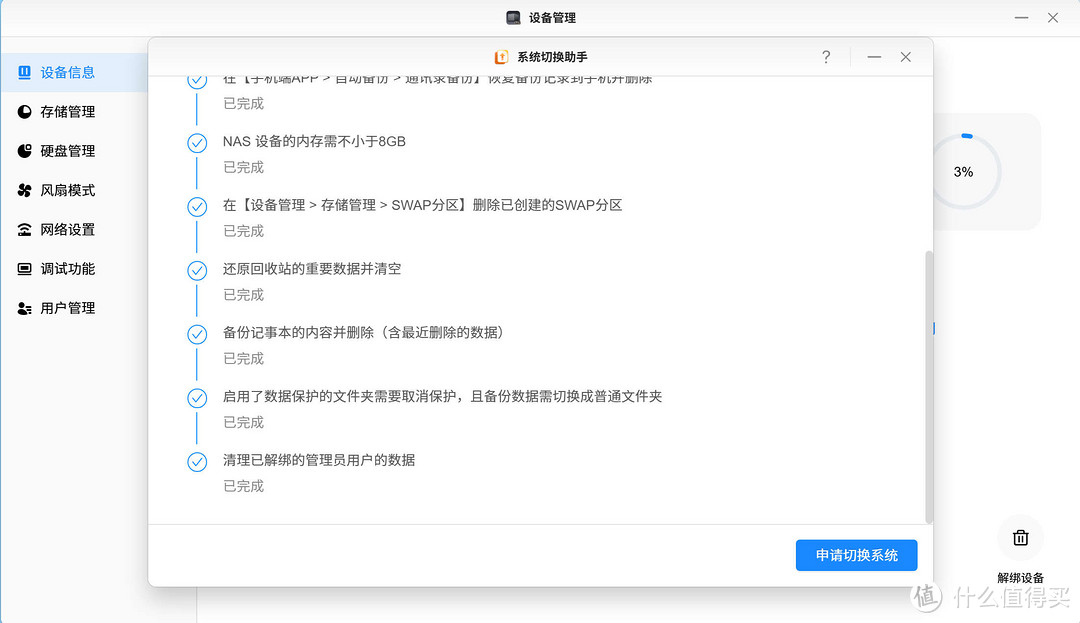Click the 申请切换系统 button

tap(856, 555)
